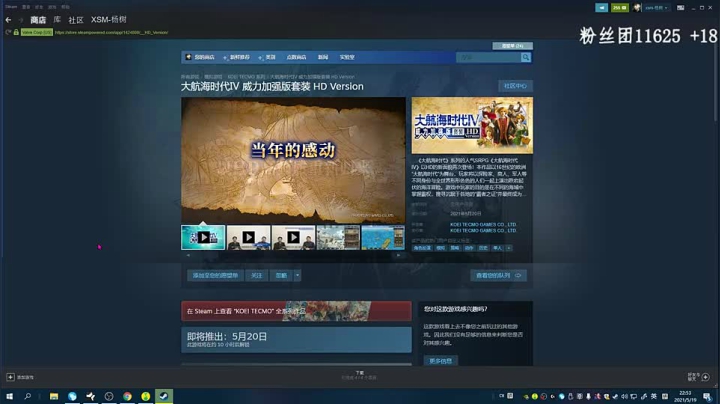Open 新闻 news link in store nav

(323, 57)
